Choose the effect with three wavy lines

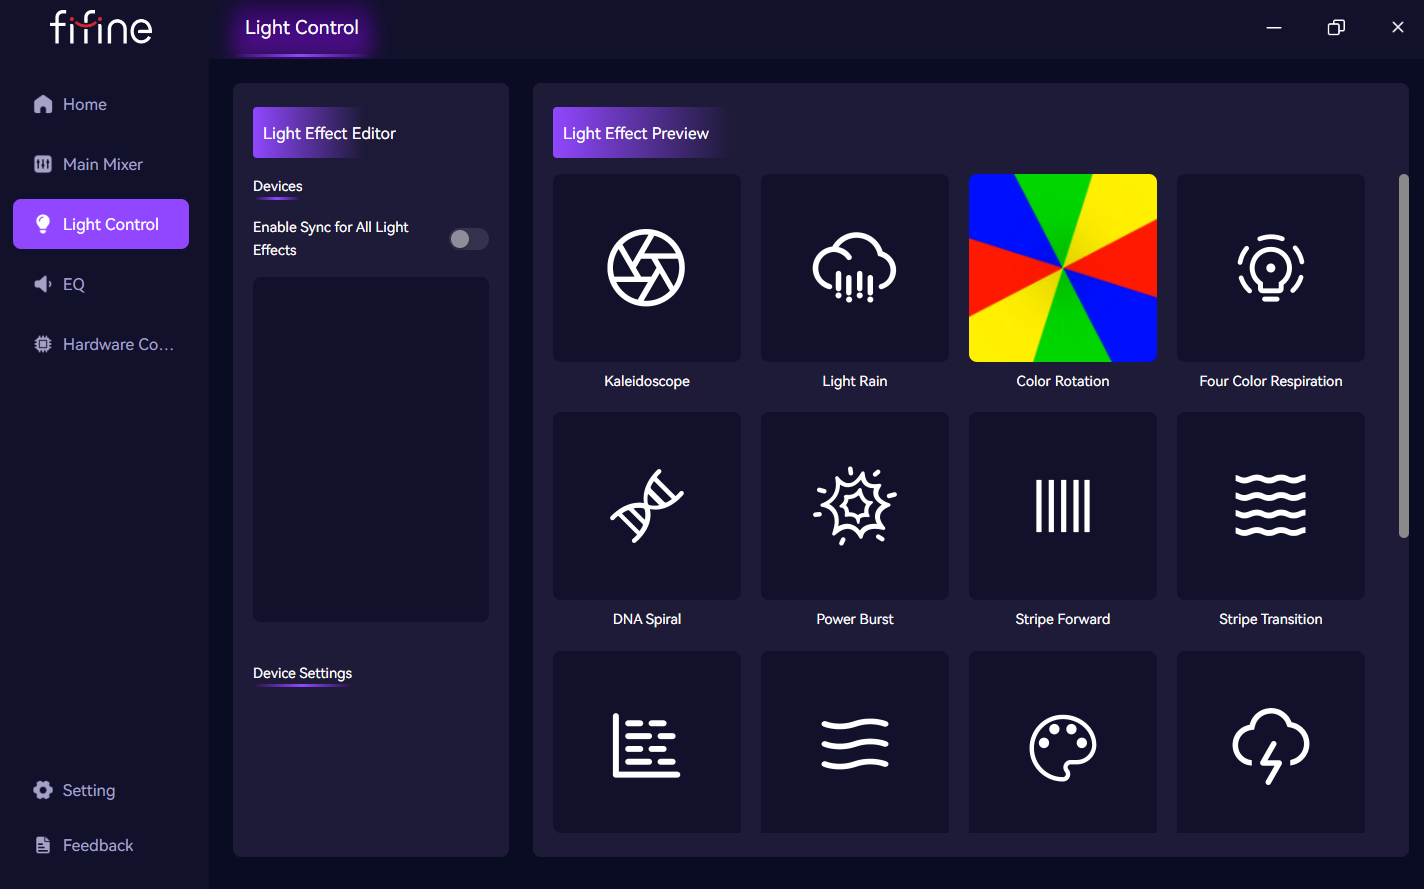855,742
